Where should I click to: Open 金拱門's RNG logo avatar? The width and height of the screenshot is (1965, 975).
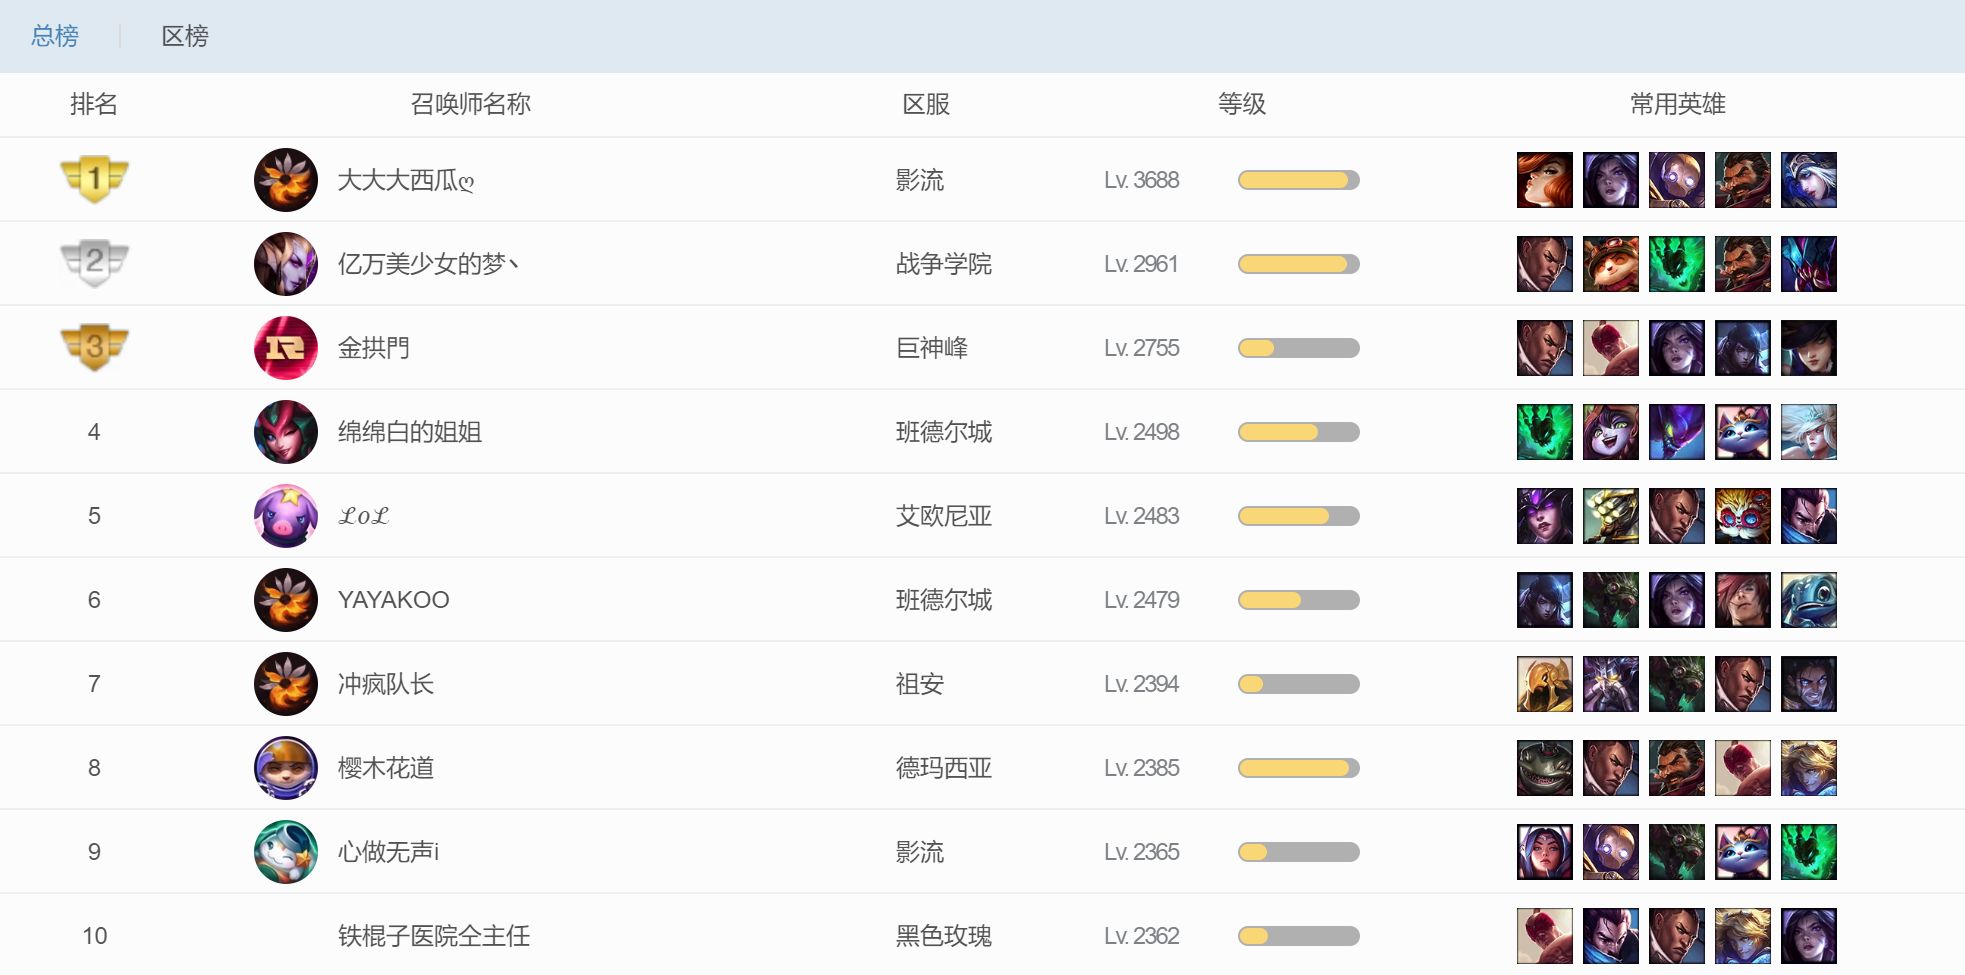[x=286, y=348]
